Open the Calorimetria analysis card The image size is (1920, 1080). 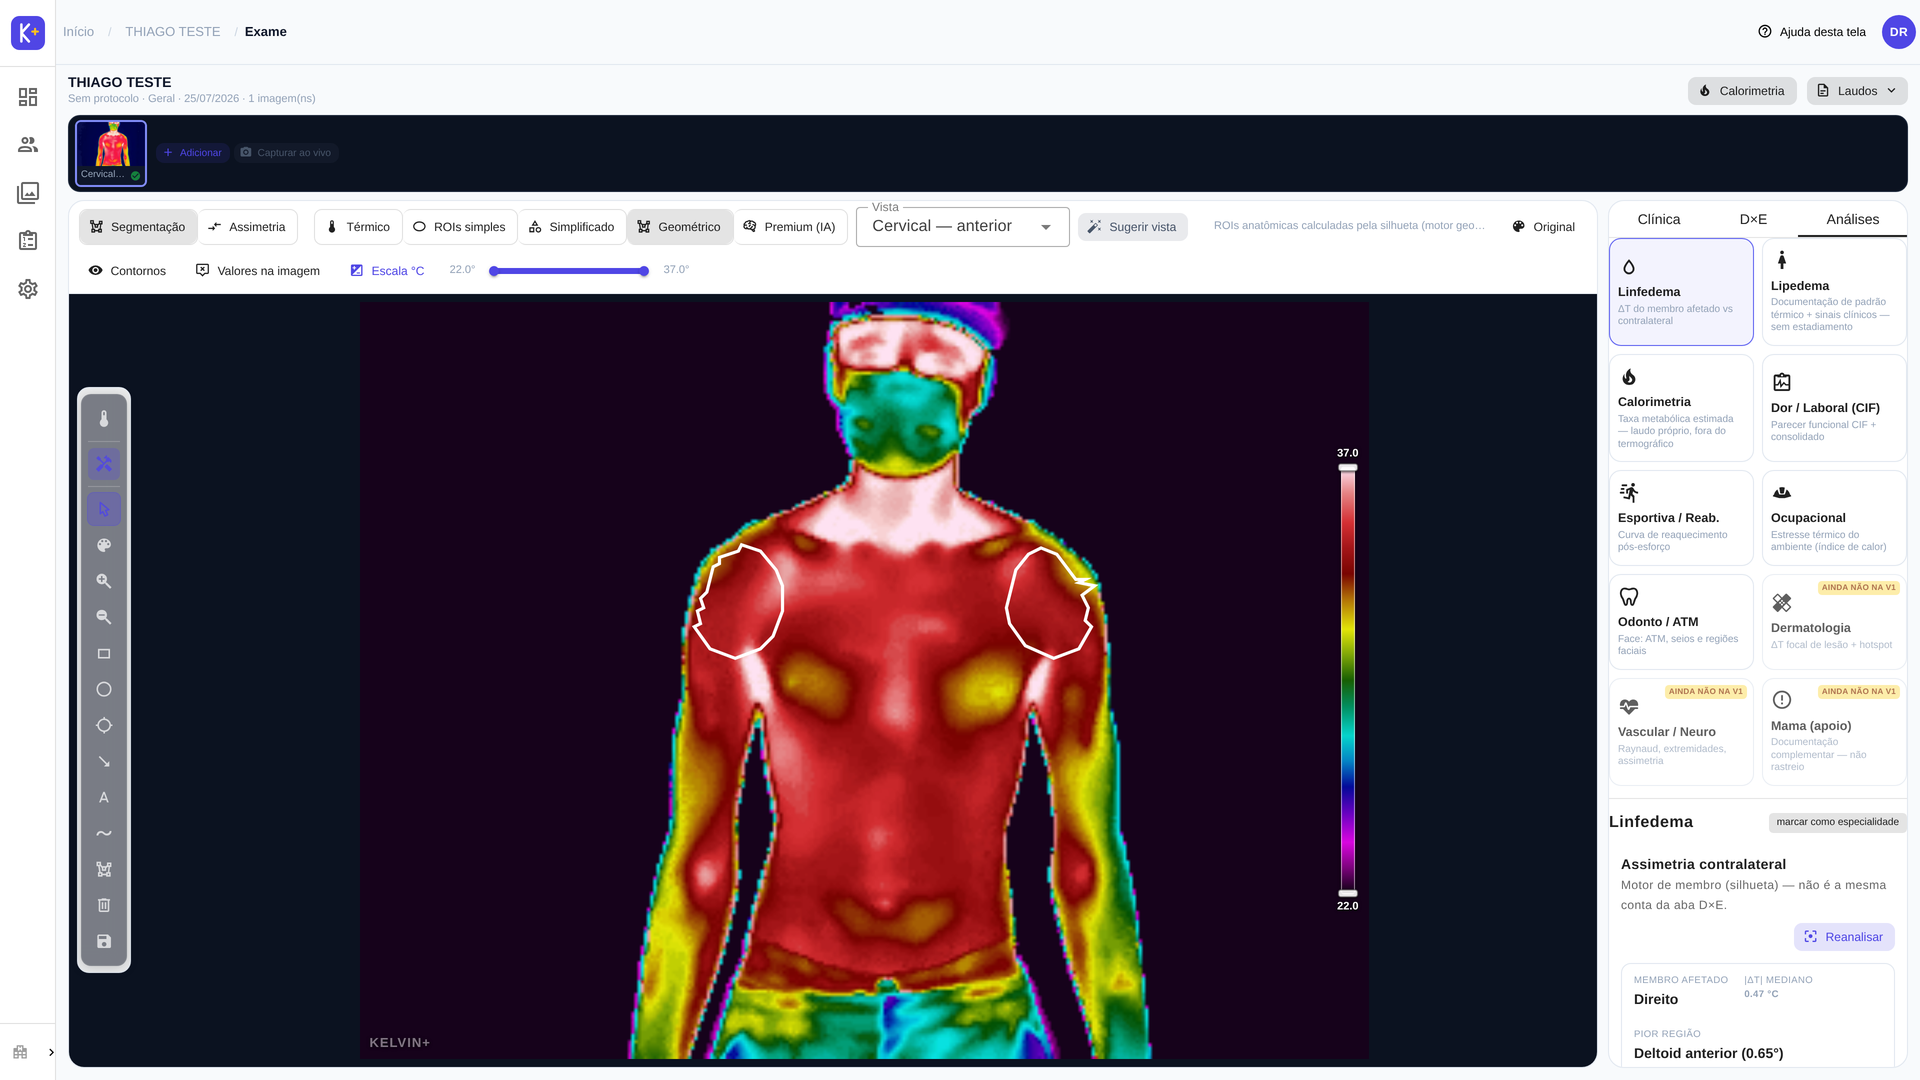[x=1681, y=408]
